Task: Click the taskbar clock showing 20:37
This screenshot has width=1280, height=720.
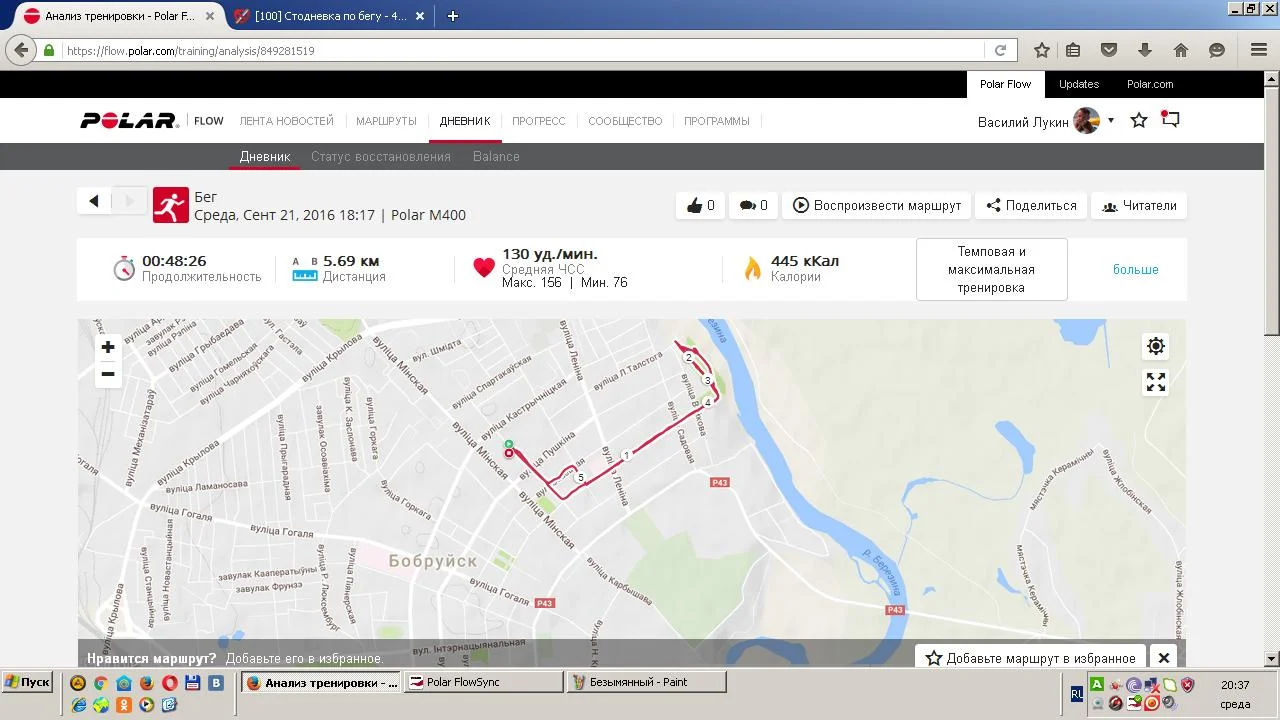Action: (1235, 685)
